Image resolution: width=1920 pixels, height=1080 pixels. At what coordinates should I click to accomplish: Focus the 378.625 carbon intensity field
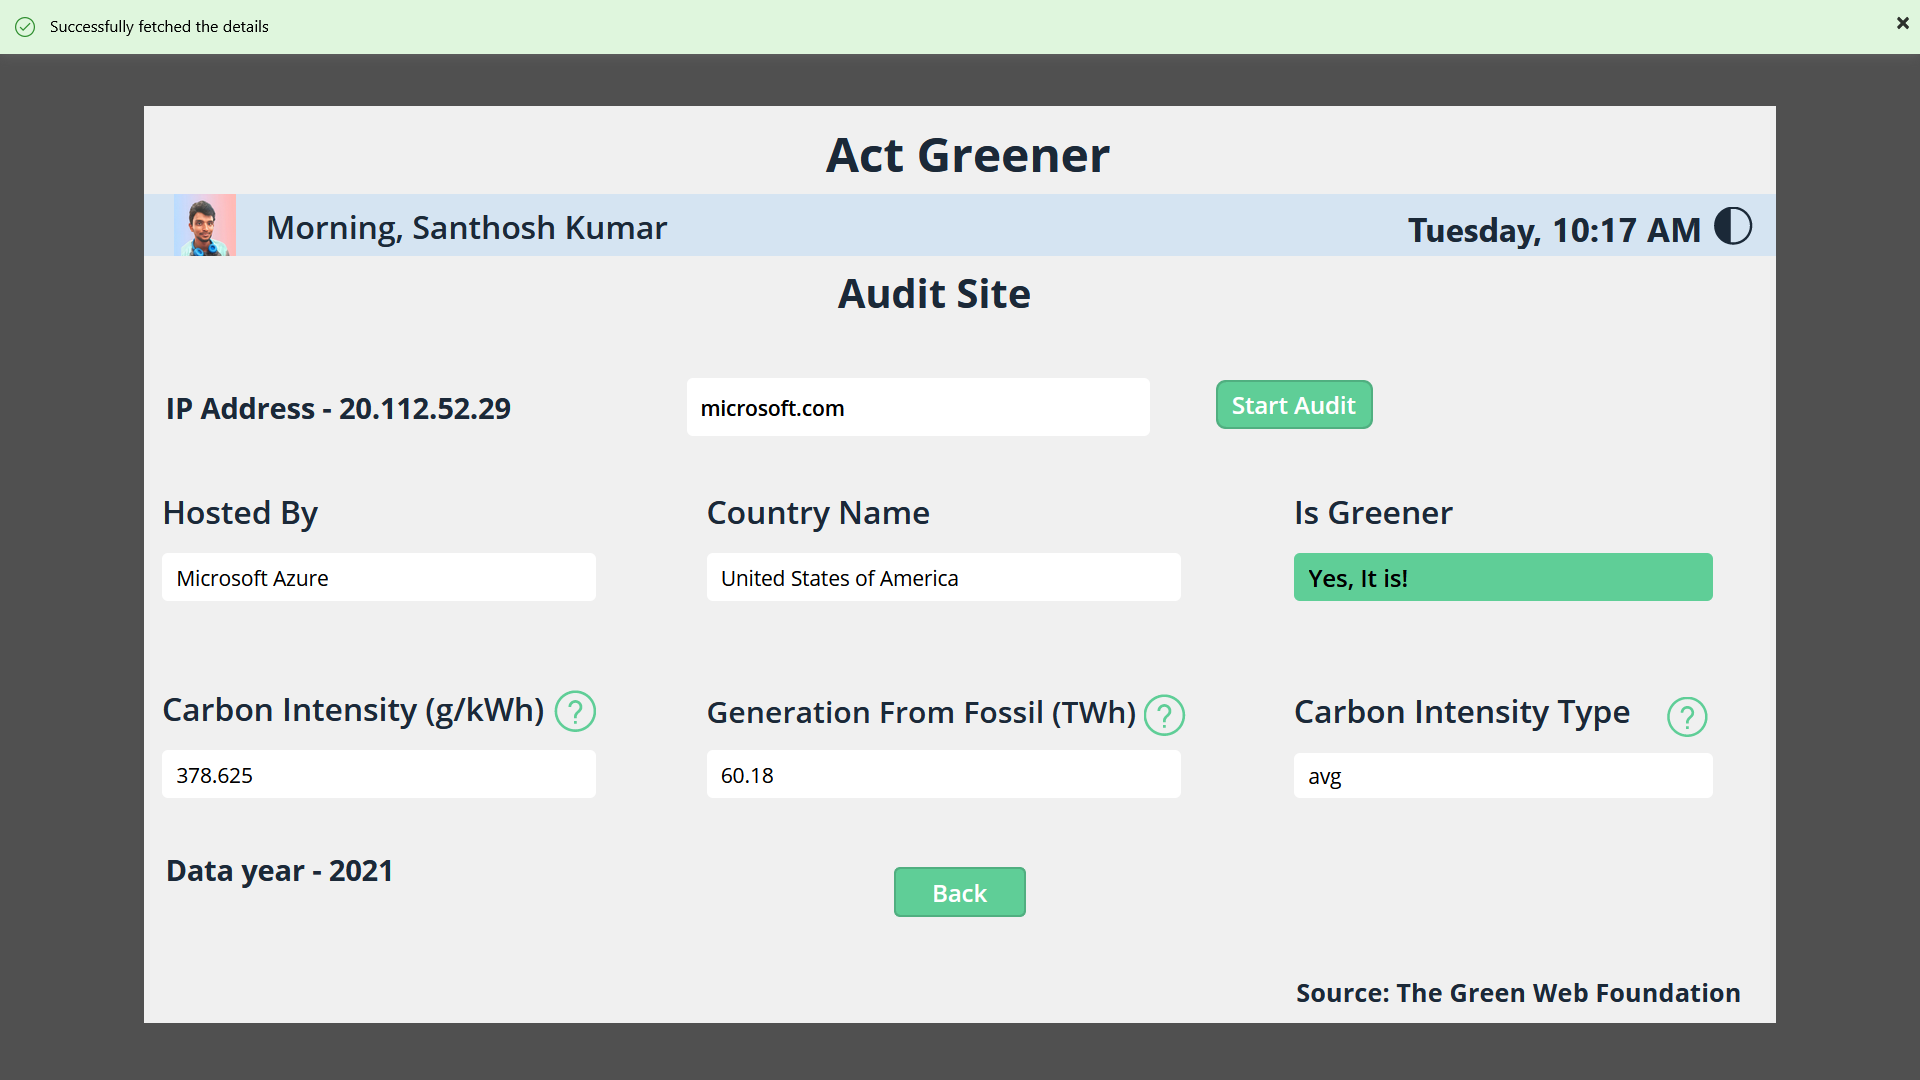(378, 775)
